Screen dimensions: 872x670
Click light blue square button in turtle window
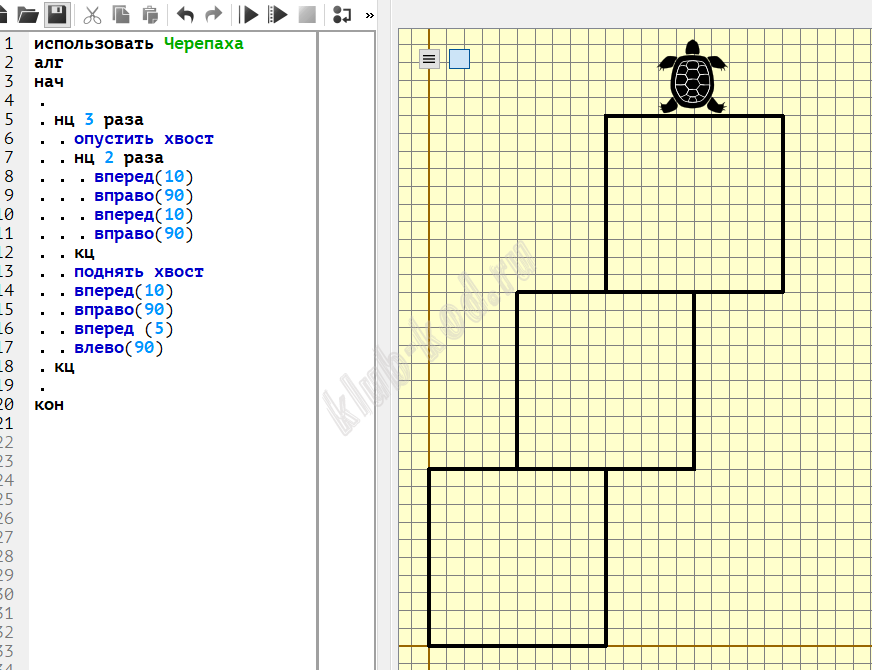point(459,59)
